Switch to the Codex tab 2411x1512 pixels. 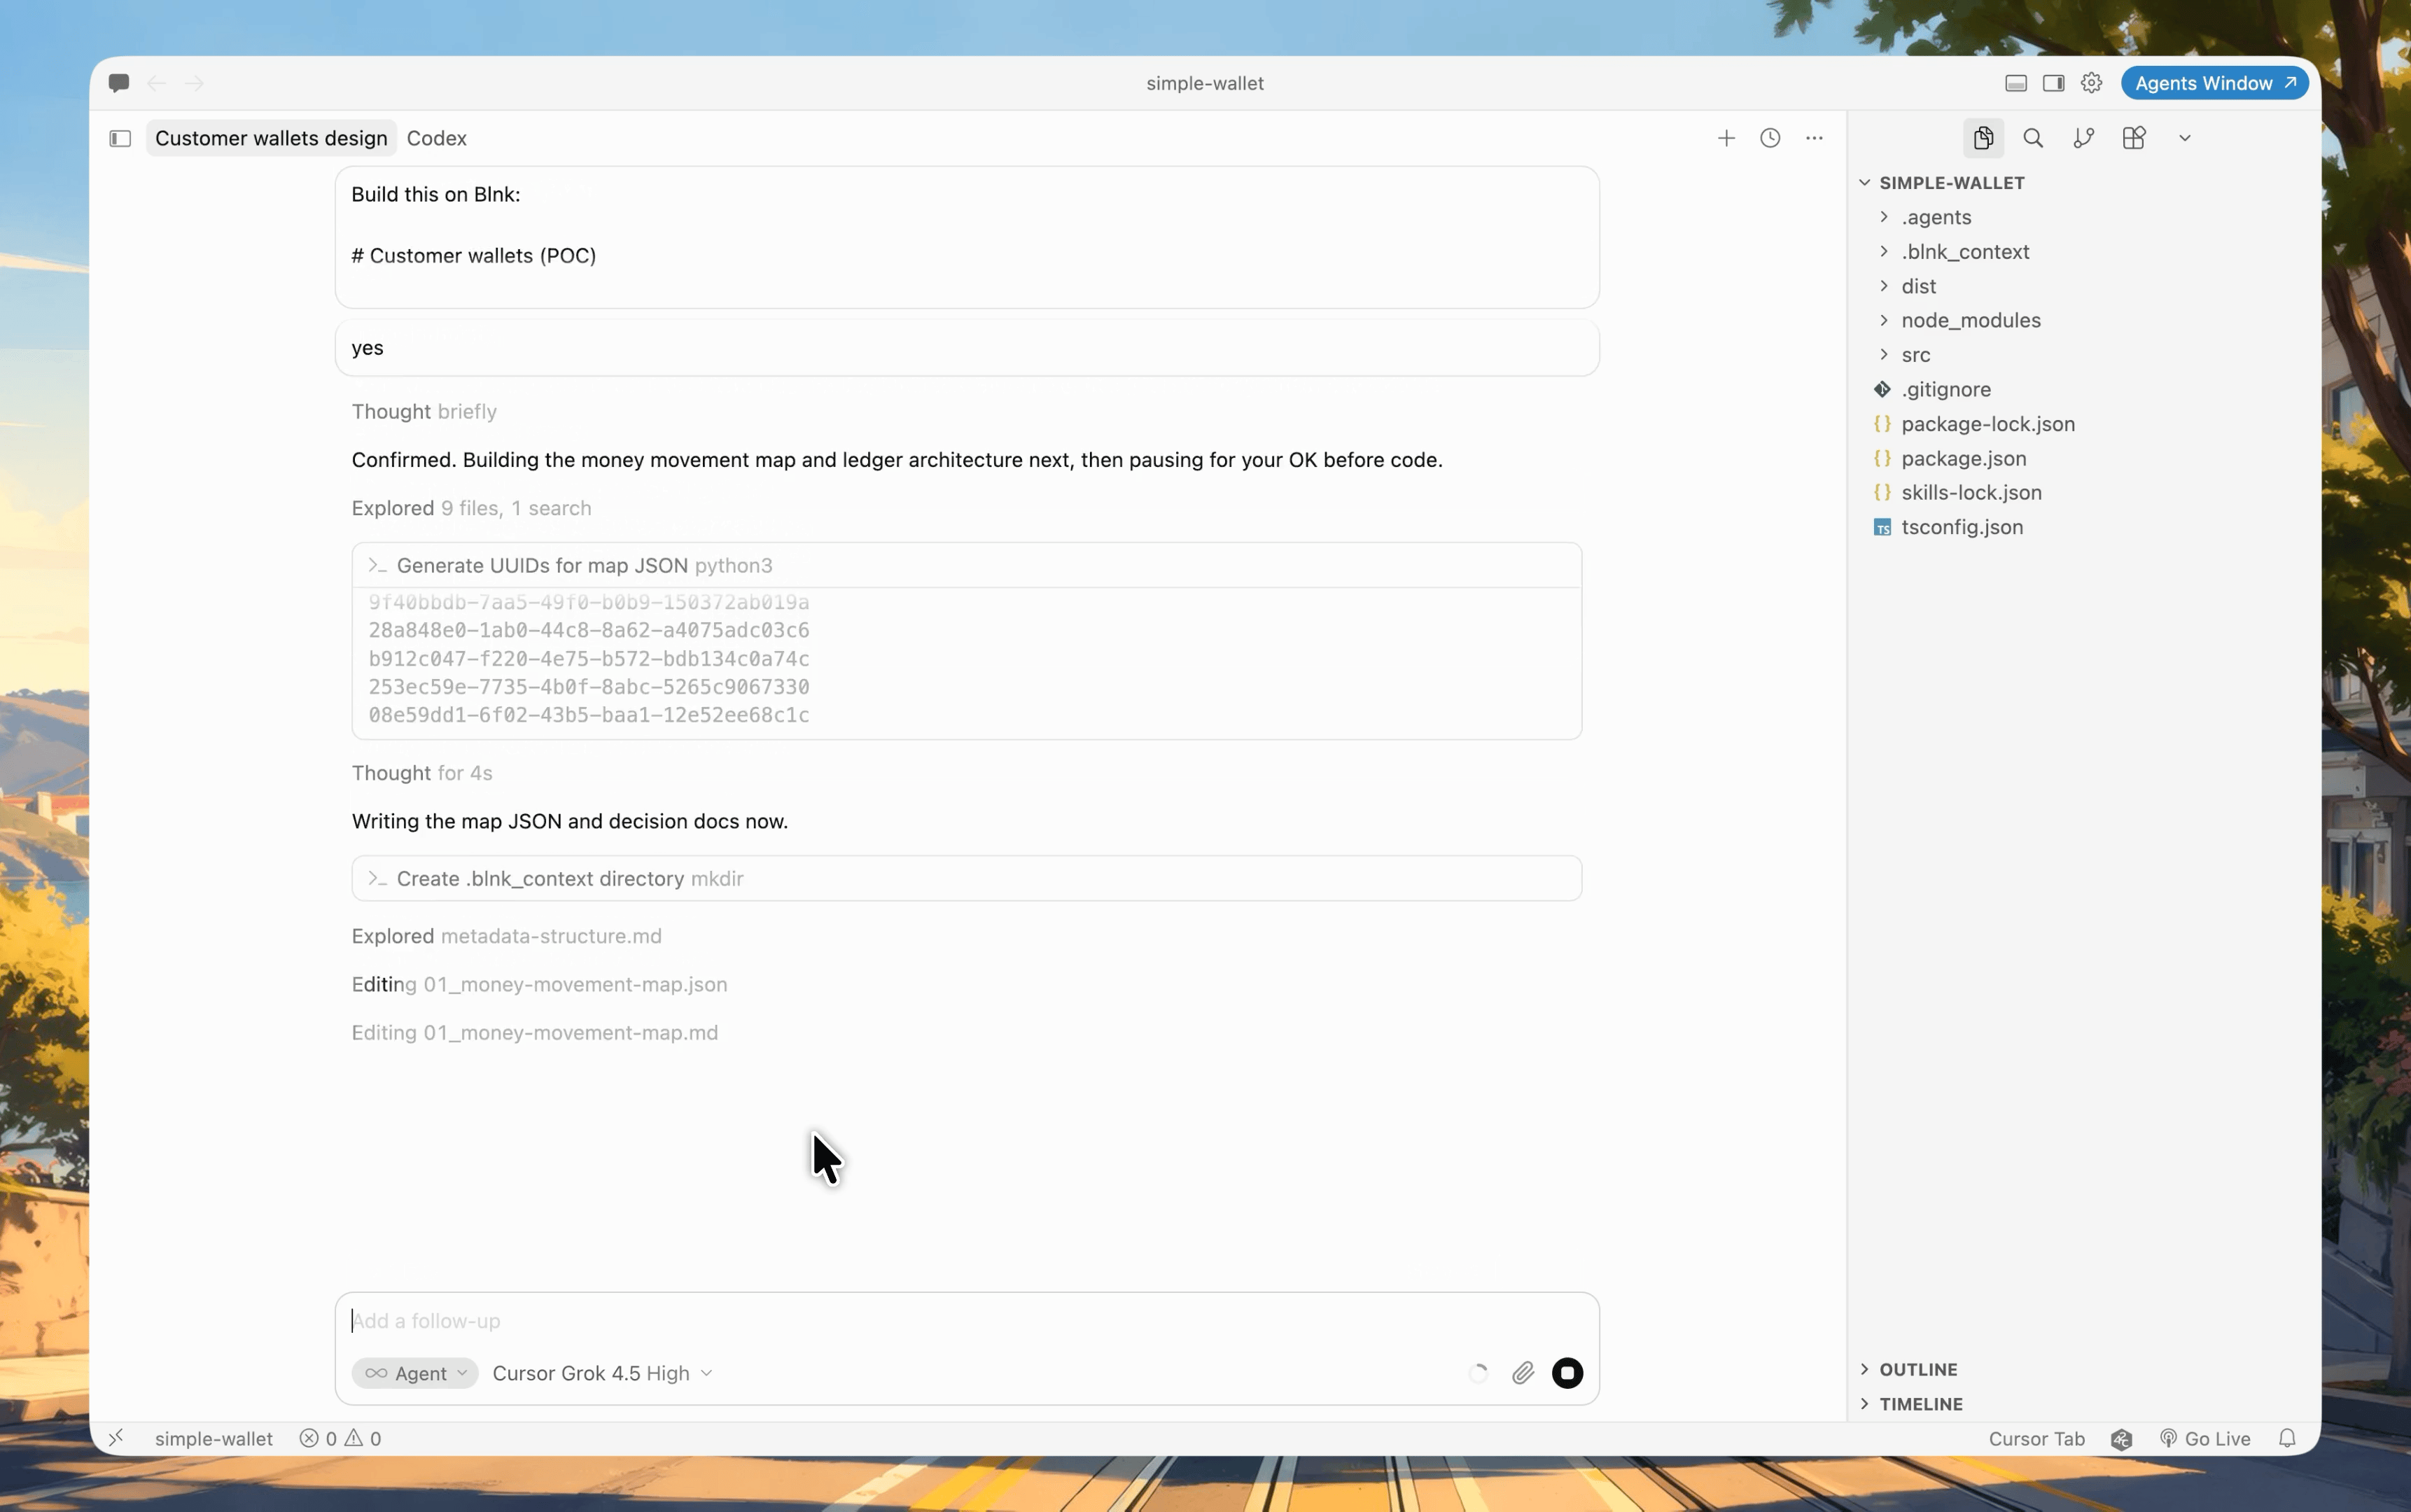pos(437,138)
